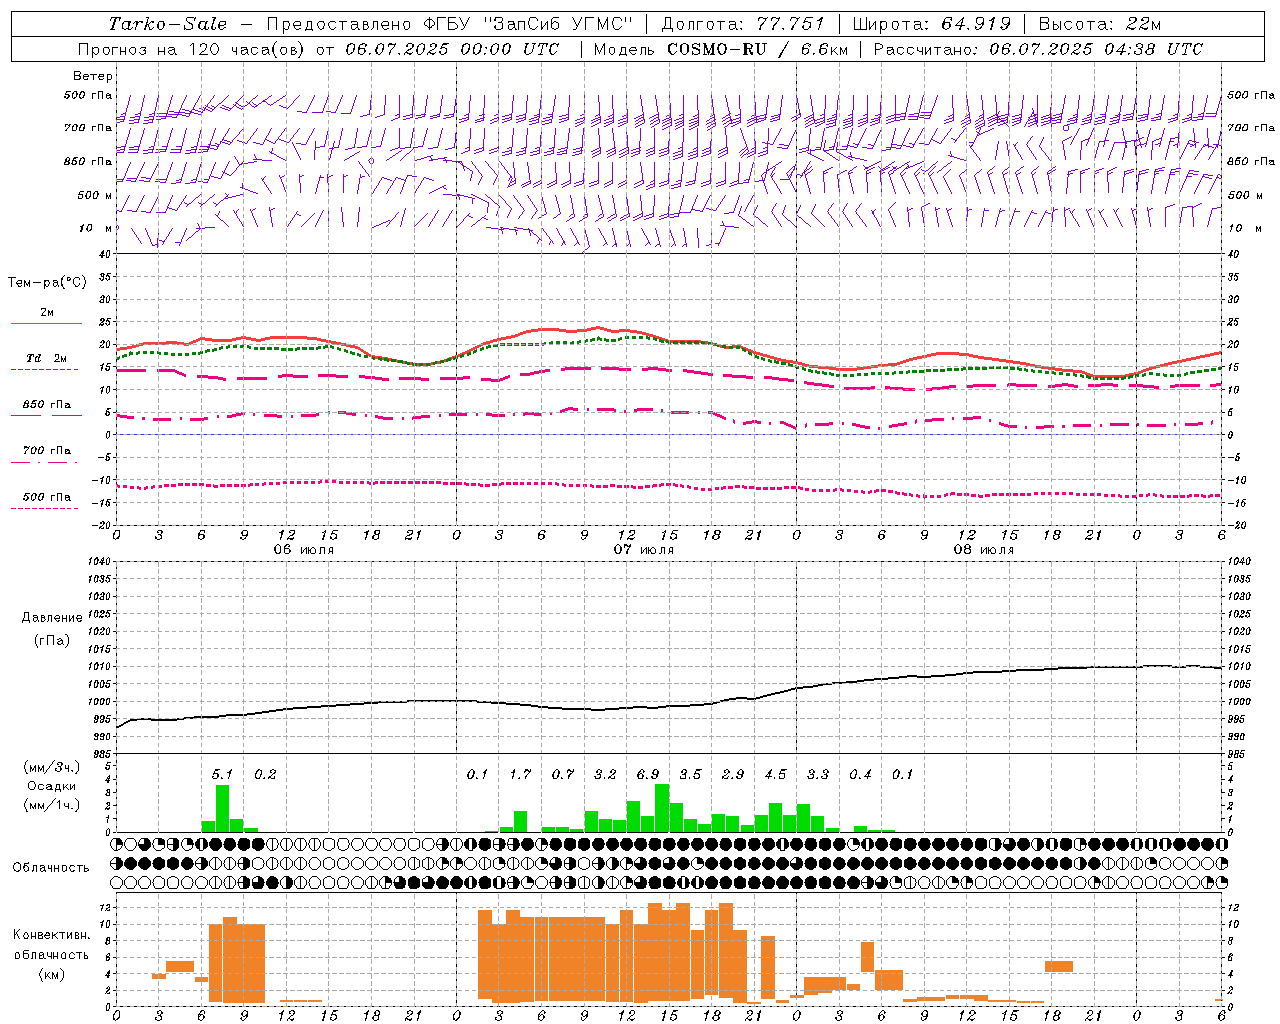Click the 500 гПа temperature legend label
This screenshot has width=1280, height=1024.
click(x=46, y=497)
